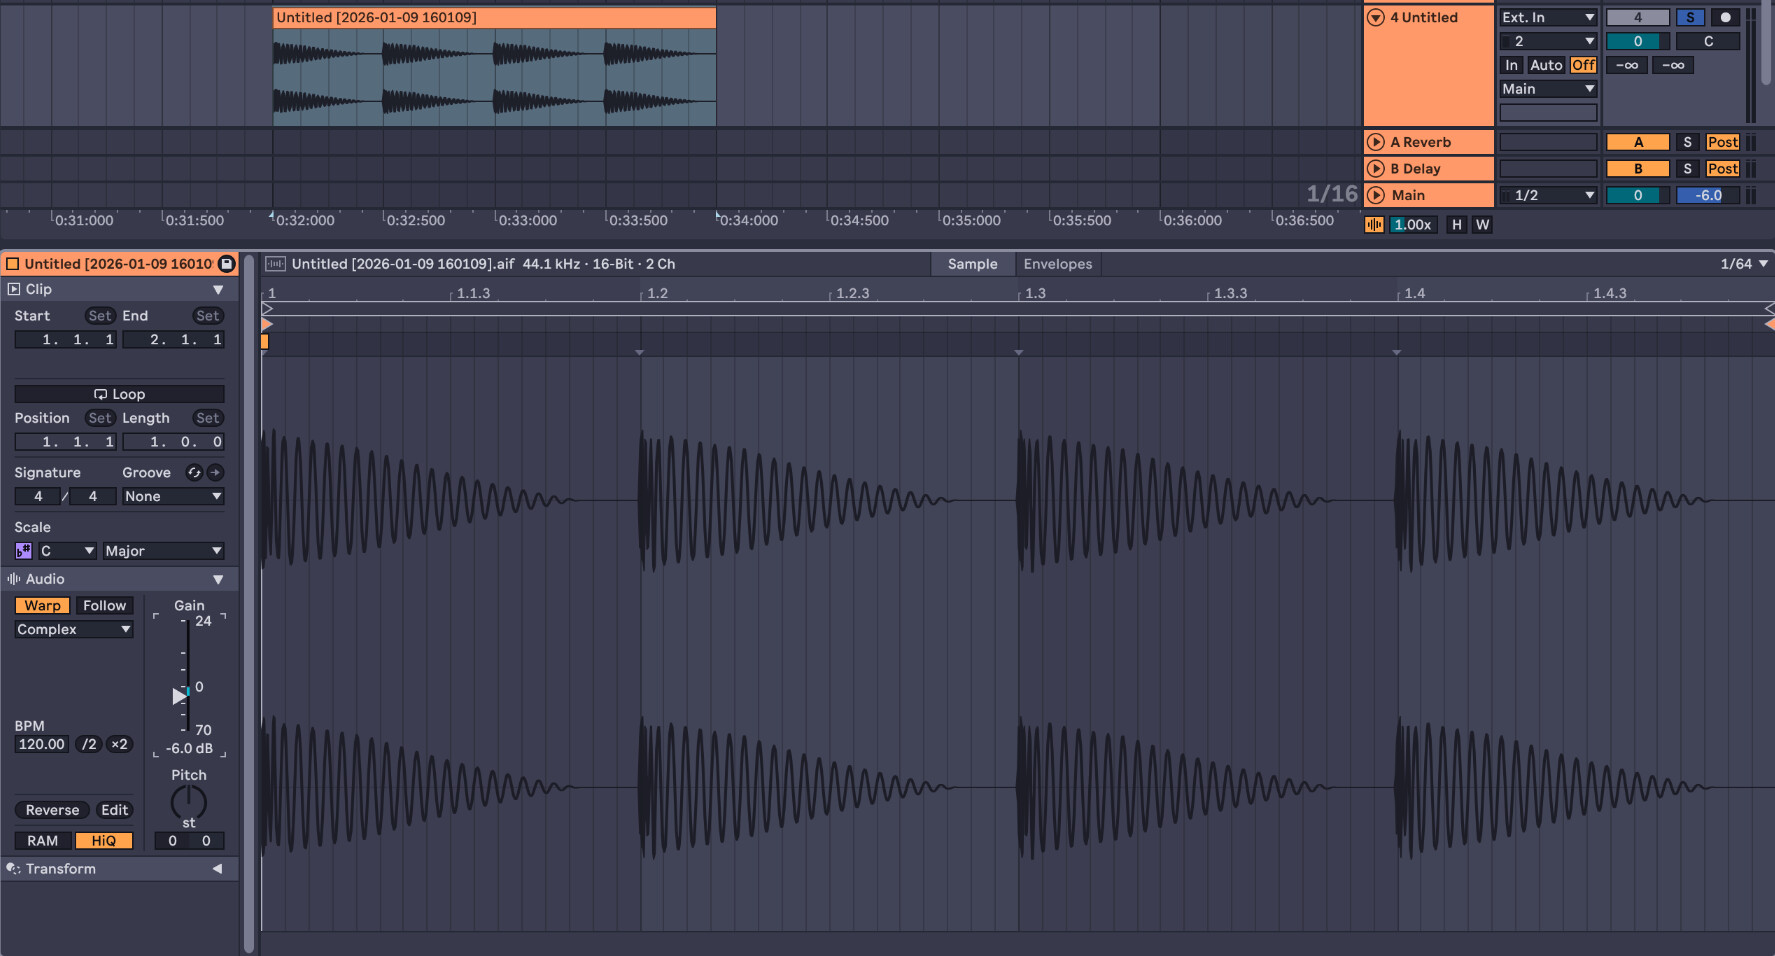Switch to the Envelopes tab

[x=1057, y=264]
